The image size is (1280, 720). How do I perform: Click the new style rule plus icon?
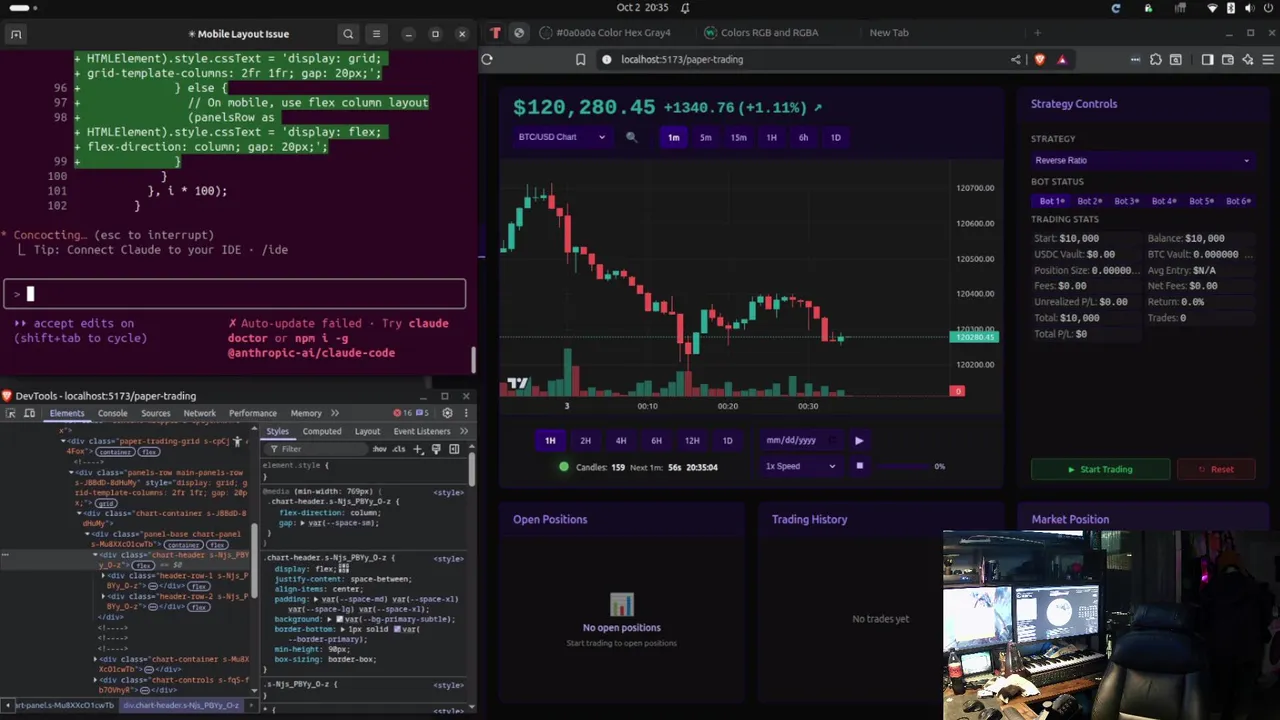tap(418, 449)
